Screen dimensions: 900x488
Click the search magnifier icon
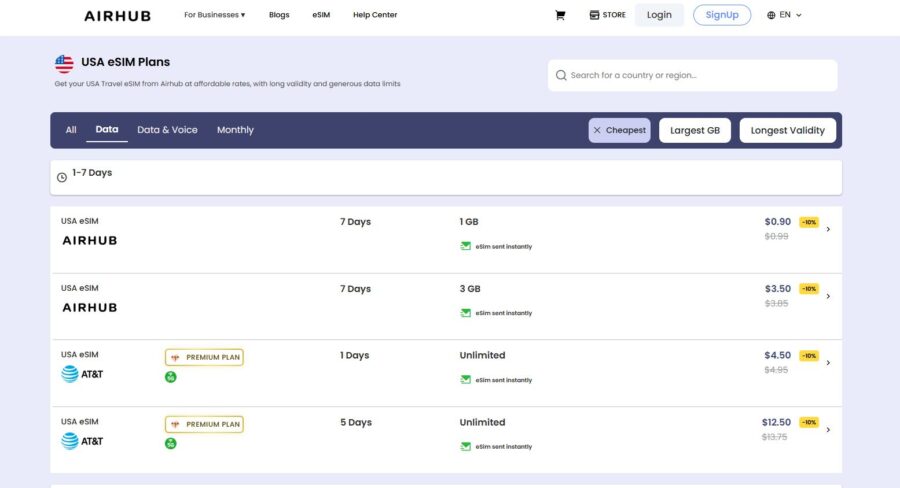pos(561,75)
